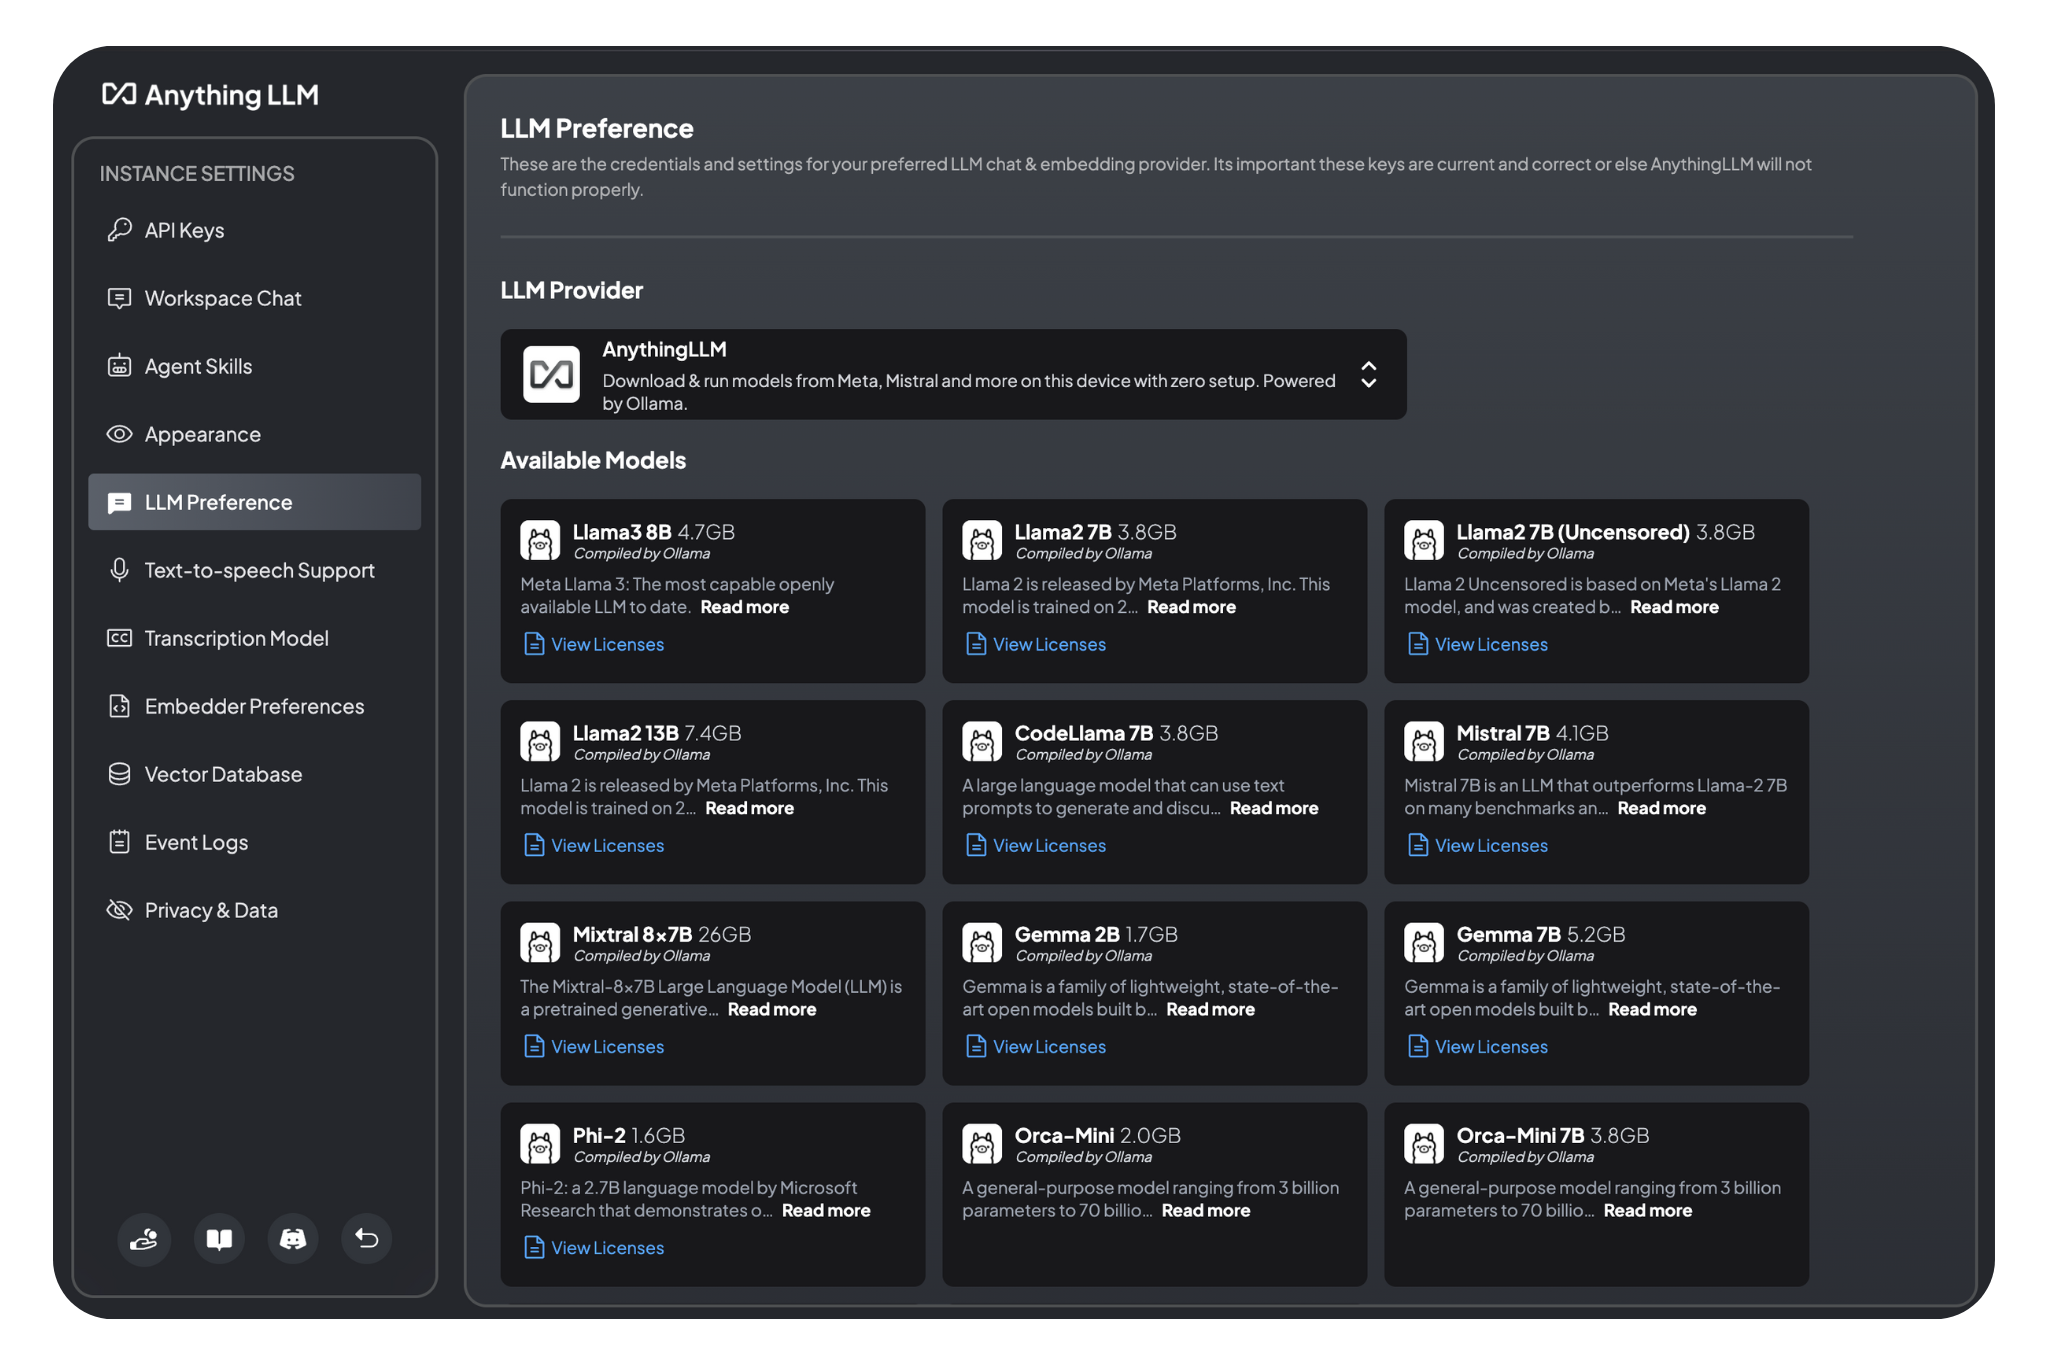This screenshot has width=2048, height=1365.
Task: View Licenses for CodeLlama 7B
Action: point(1036,845)
